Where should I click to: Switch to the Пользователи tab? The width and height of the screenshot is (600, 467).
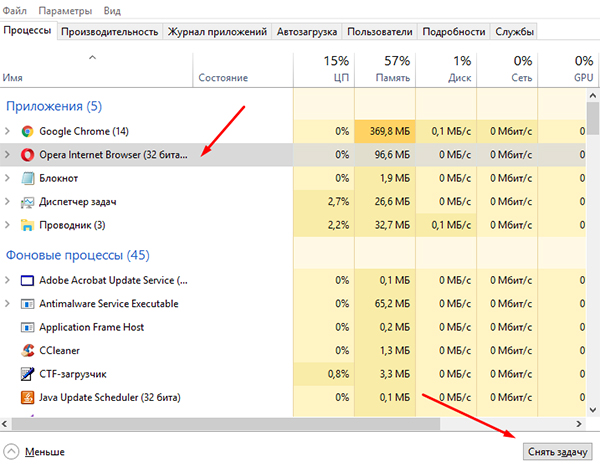point(380,32)
